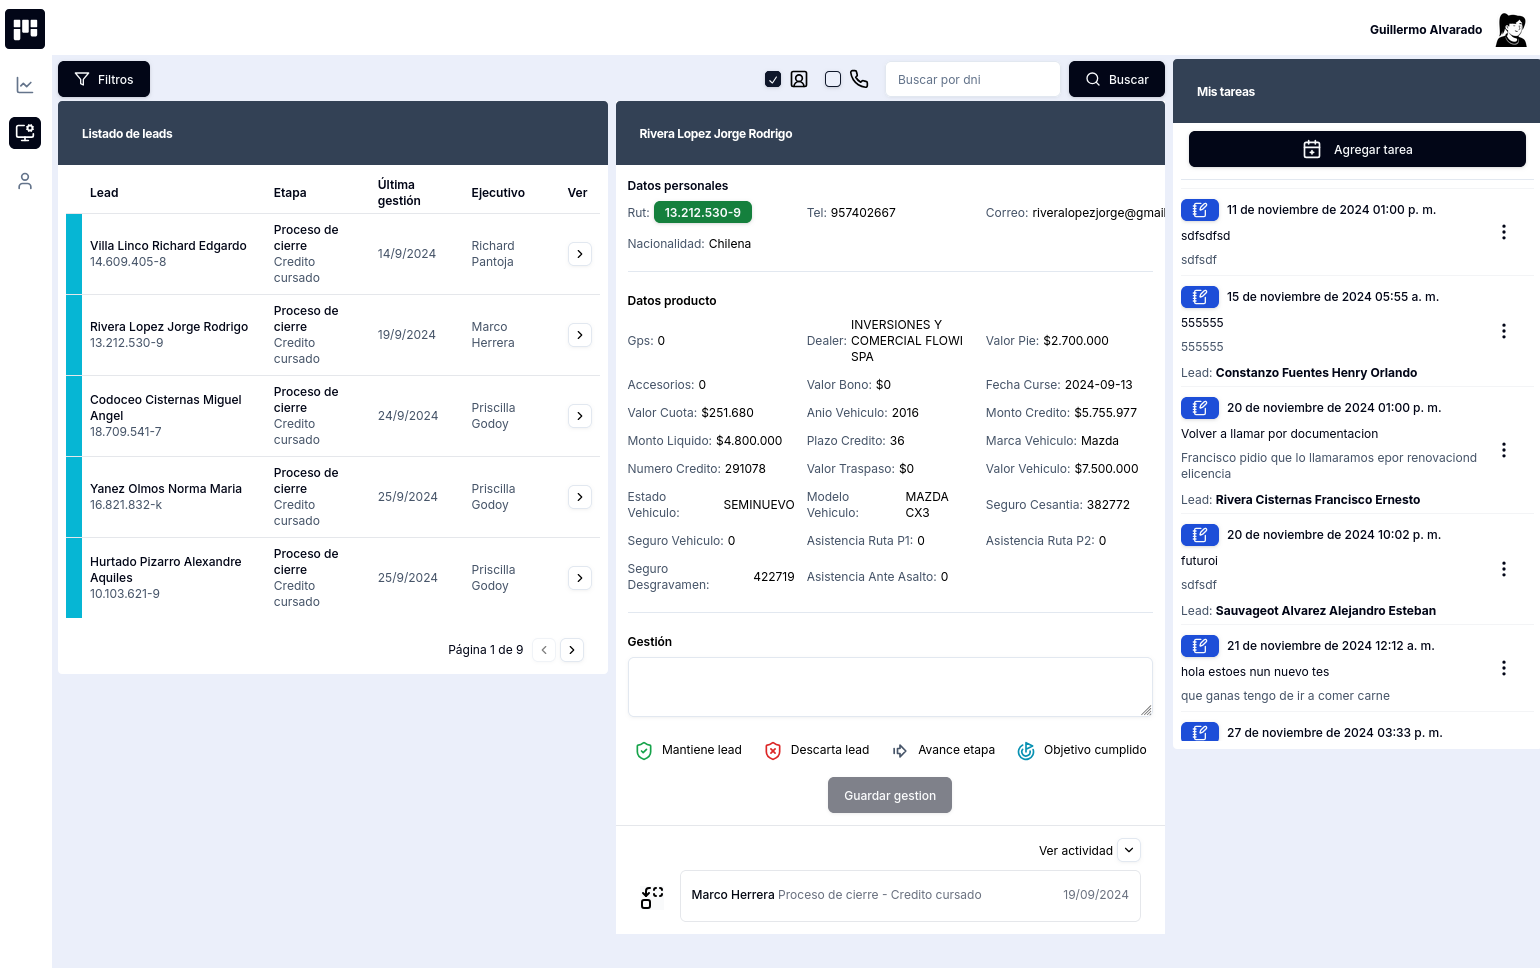This screenshot has width=1540, height=968.
Task: Click the 'Agregar tarea' button
Action: 1357,149
